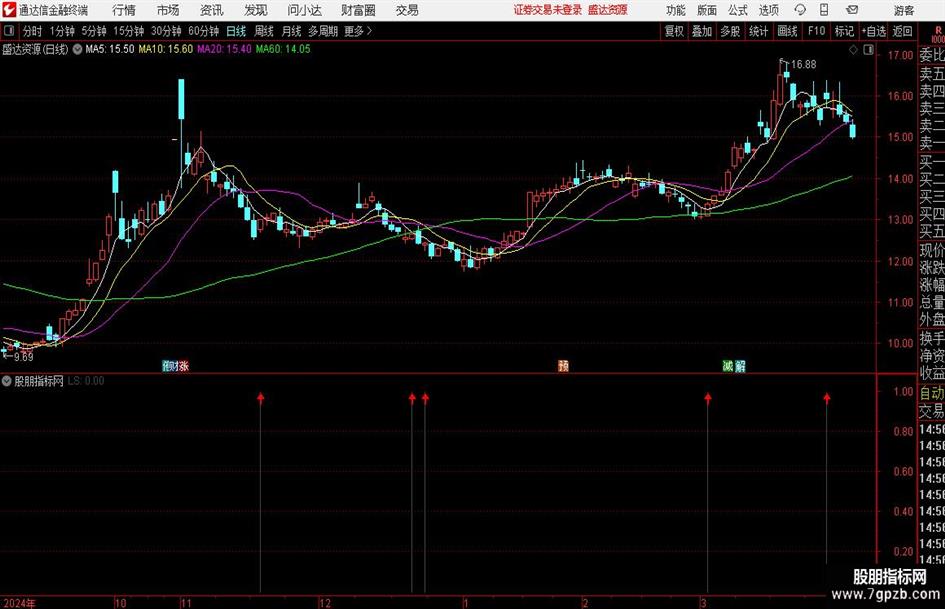Open the 功能 menu

pyautogui.click(x=676, y=10)
